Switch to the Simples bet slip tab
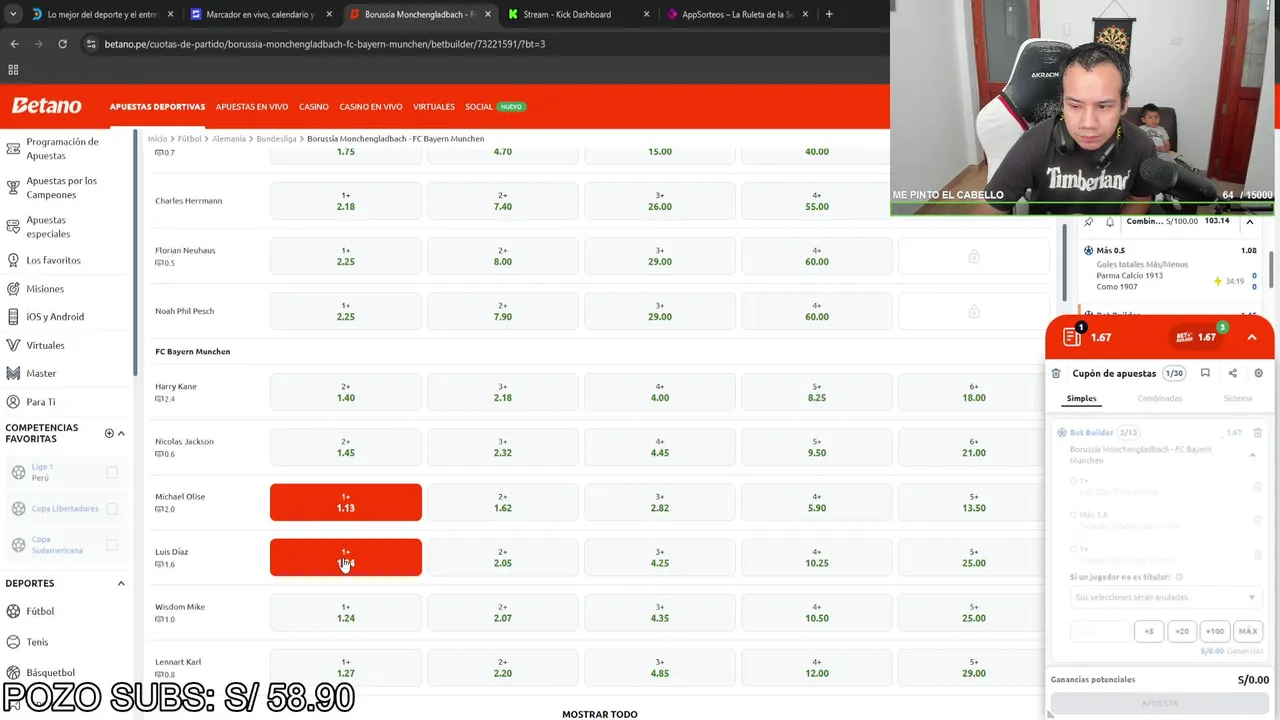 1081,398
